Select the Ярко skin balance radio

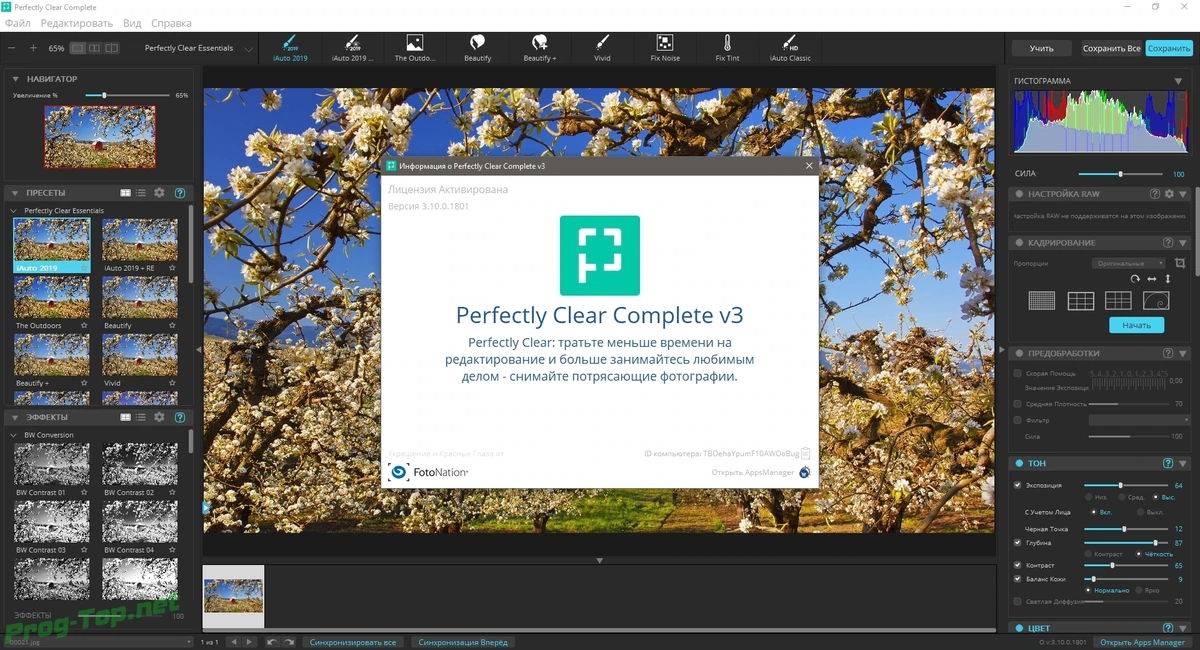point(1139,590)
